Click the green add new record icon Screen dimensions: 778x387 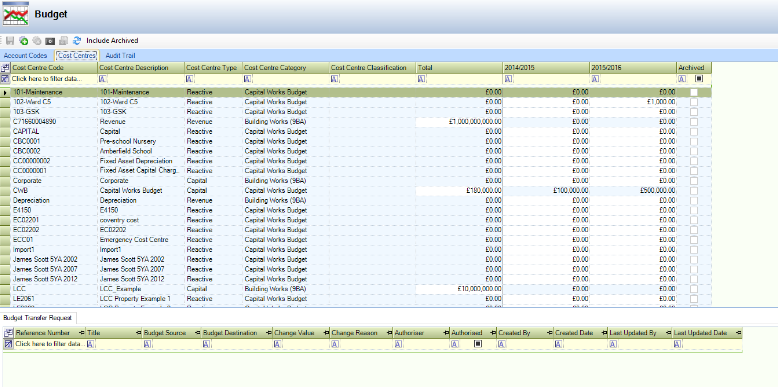(x=23, y=41)
